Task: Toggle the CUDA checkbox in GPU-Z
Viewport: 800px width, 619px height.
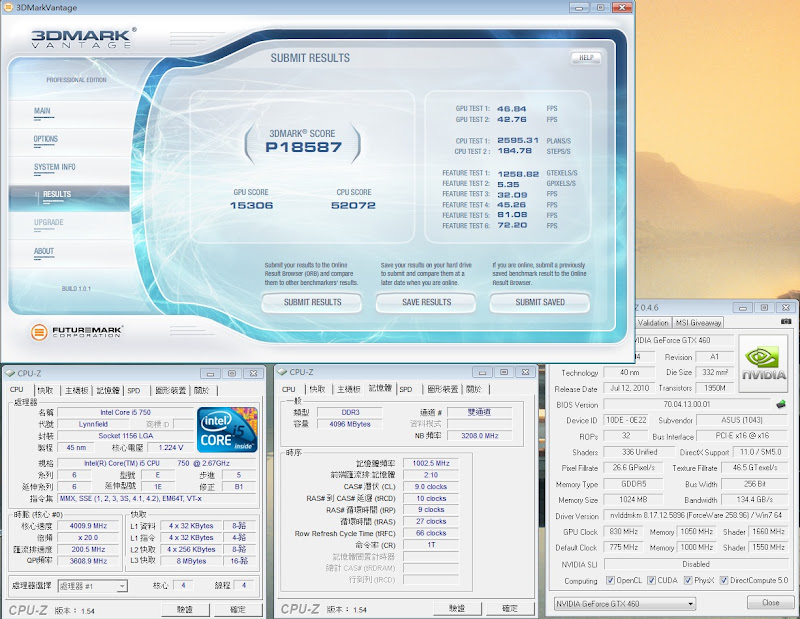Action: click(651, 580)
